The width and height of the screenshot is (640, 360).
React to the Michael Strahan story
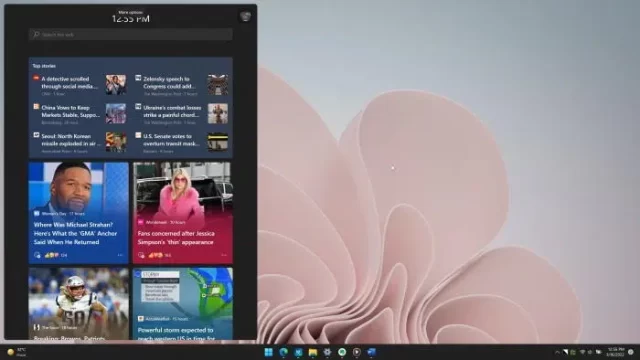(38, 255)
